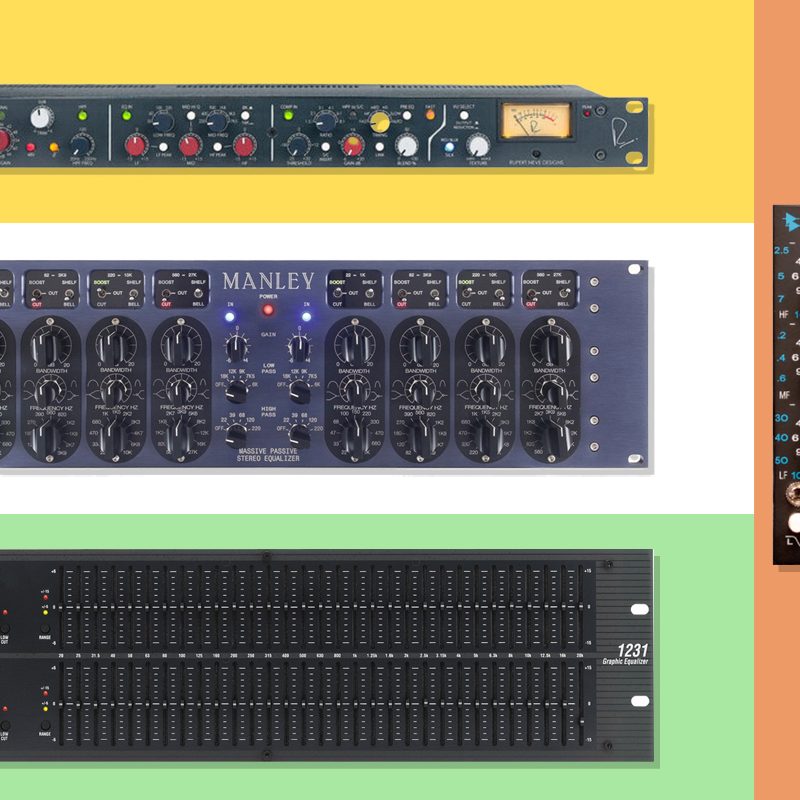Click the red POWER light on the Manley
Screen dimensions: 800x800
pos(268,310)
